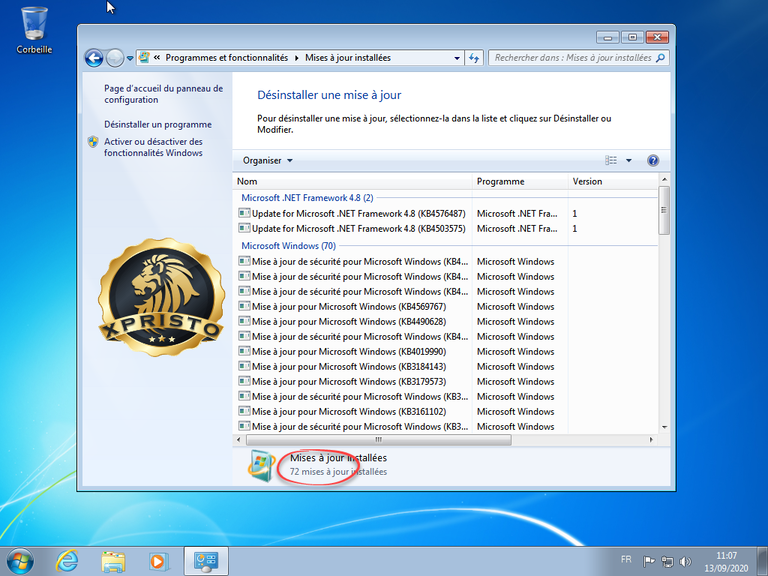The height and width of the screenshot is (576, 768).
Task: Click the Show desktop strip at taskbar edge
Action: [x=763, y=561]
